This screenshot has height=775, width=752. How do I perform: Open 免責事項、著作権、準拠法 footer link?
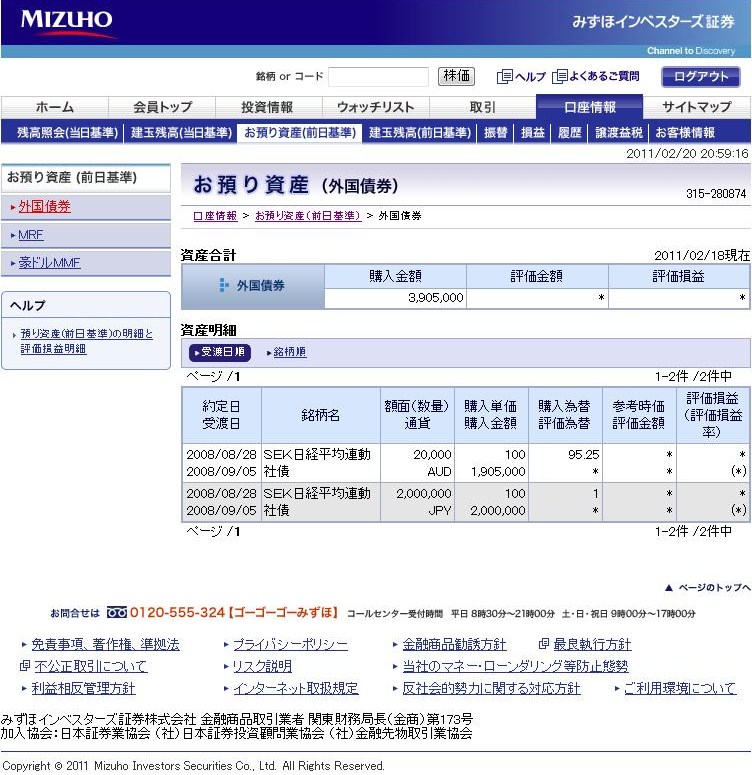pyautogui.click(x=105, y=644)
